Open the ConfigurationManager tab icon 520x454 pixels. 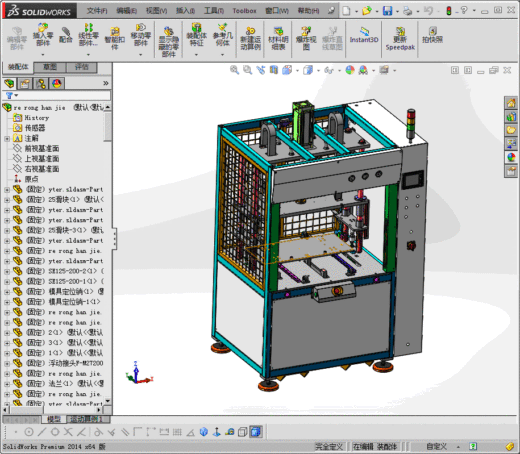coord(41,83)
